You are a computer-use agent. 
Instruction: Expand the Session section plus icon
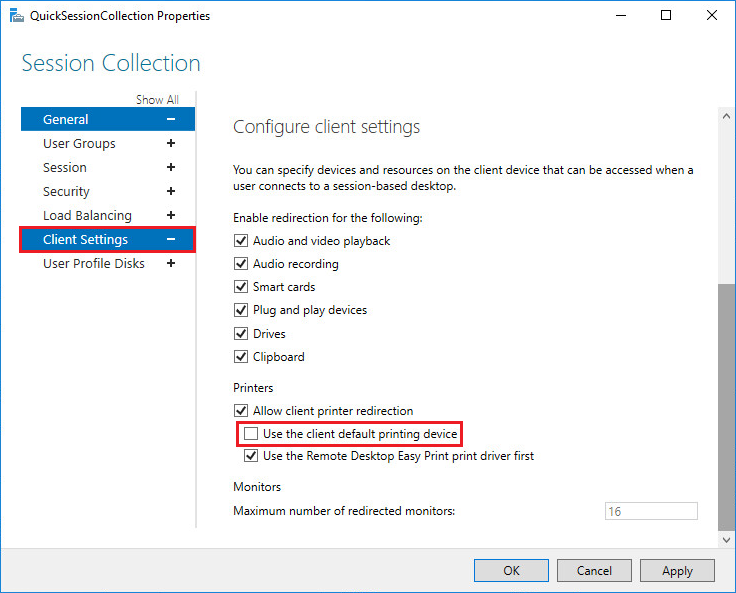click(171, 168)
